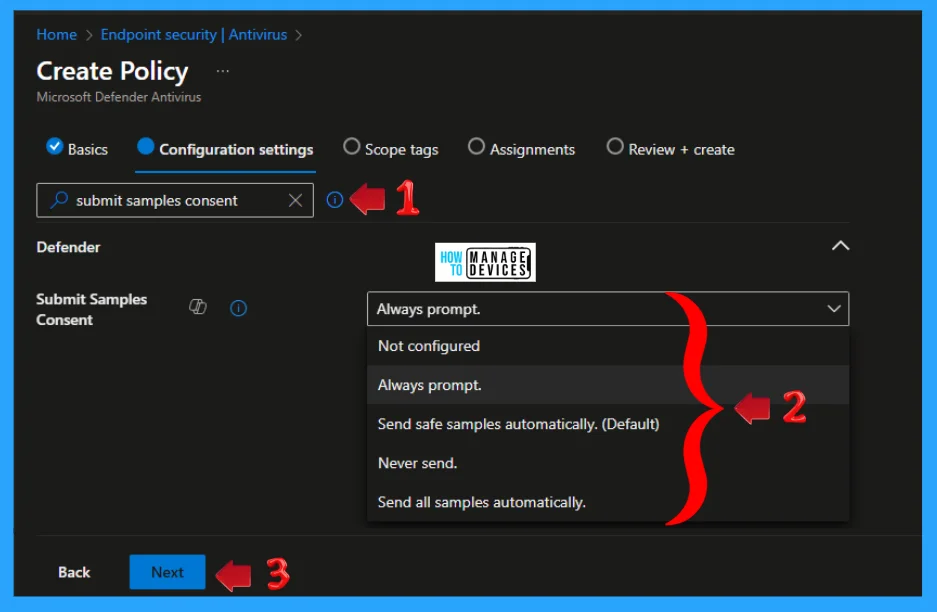Open Endpoint security | Antivirus breadcrumb
Screen dimensions: 937x612
[194, 35]
